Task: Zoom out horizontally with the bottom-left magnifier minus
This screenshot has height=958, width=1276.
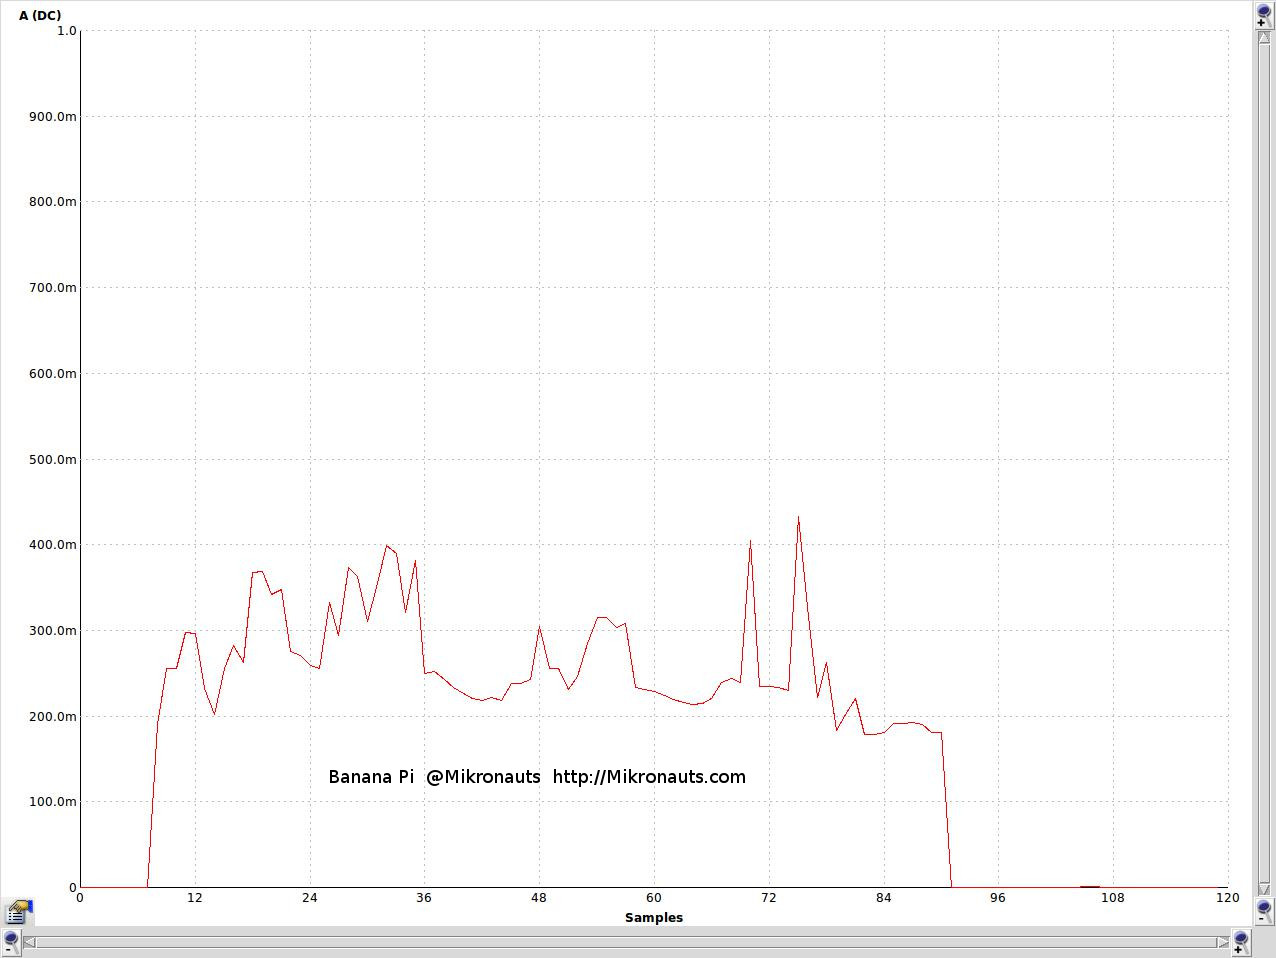Action: click(11, 942)
